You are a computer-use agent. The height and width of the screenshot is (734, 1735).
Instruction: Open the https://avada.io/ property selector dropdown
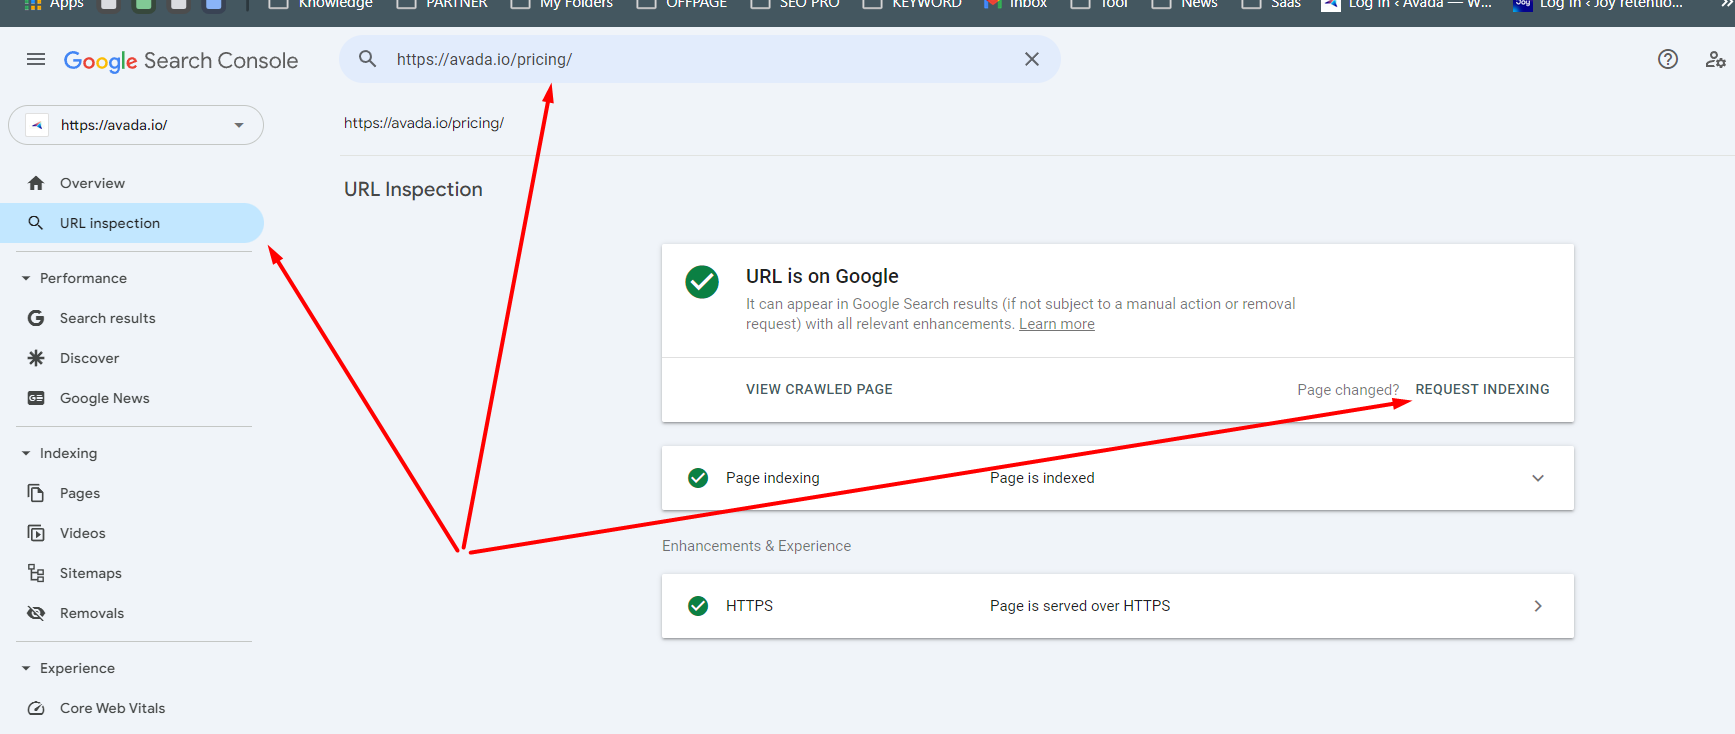136,125
